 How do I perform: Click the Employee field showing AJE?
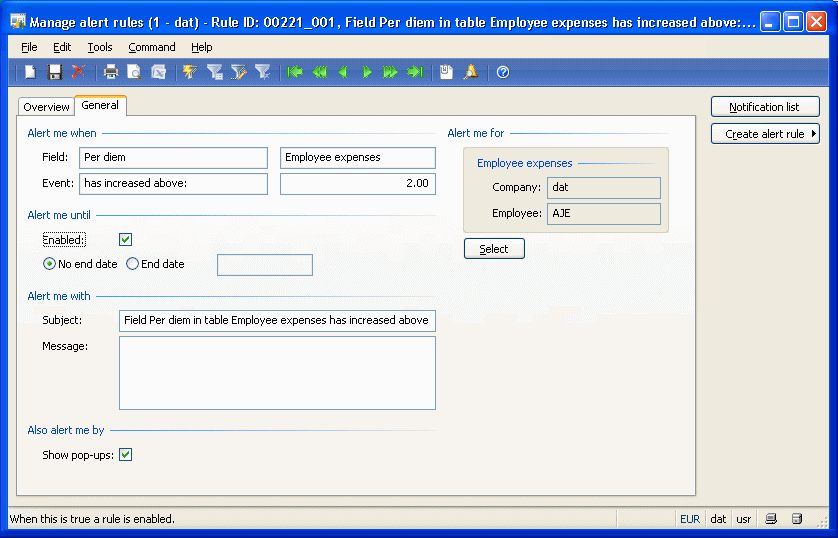coord(604,214)
